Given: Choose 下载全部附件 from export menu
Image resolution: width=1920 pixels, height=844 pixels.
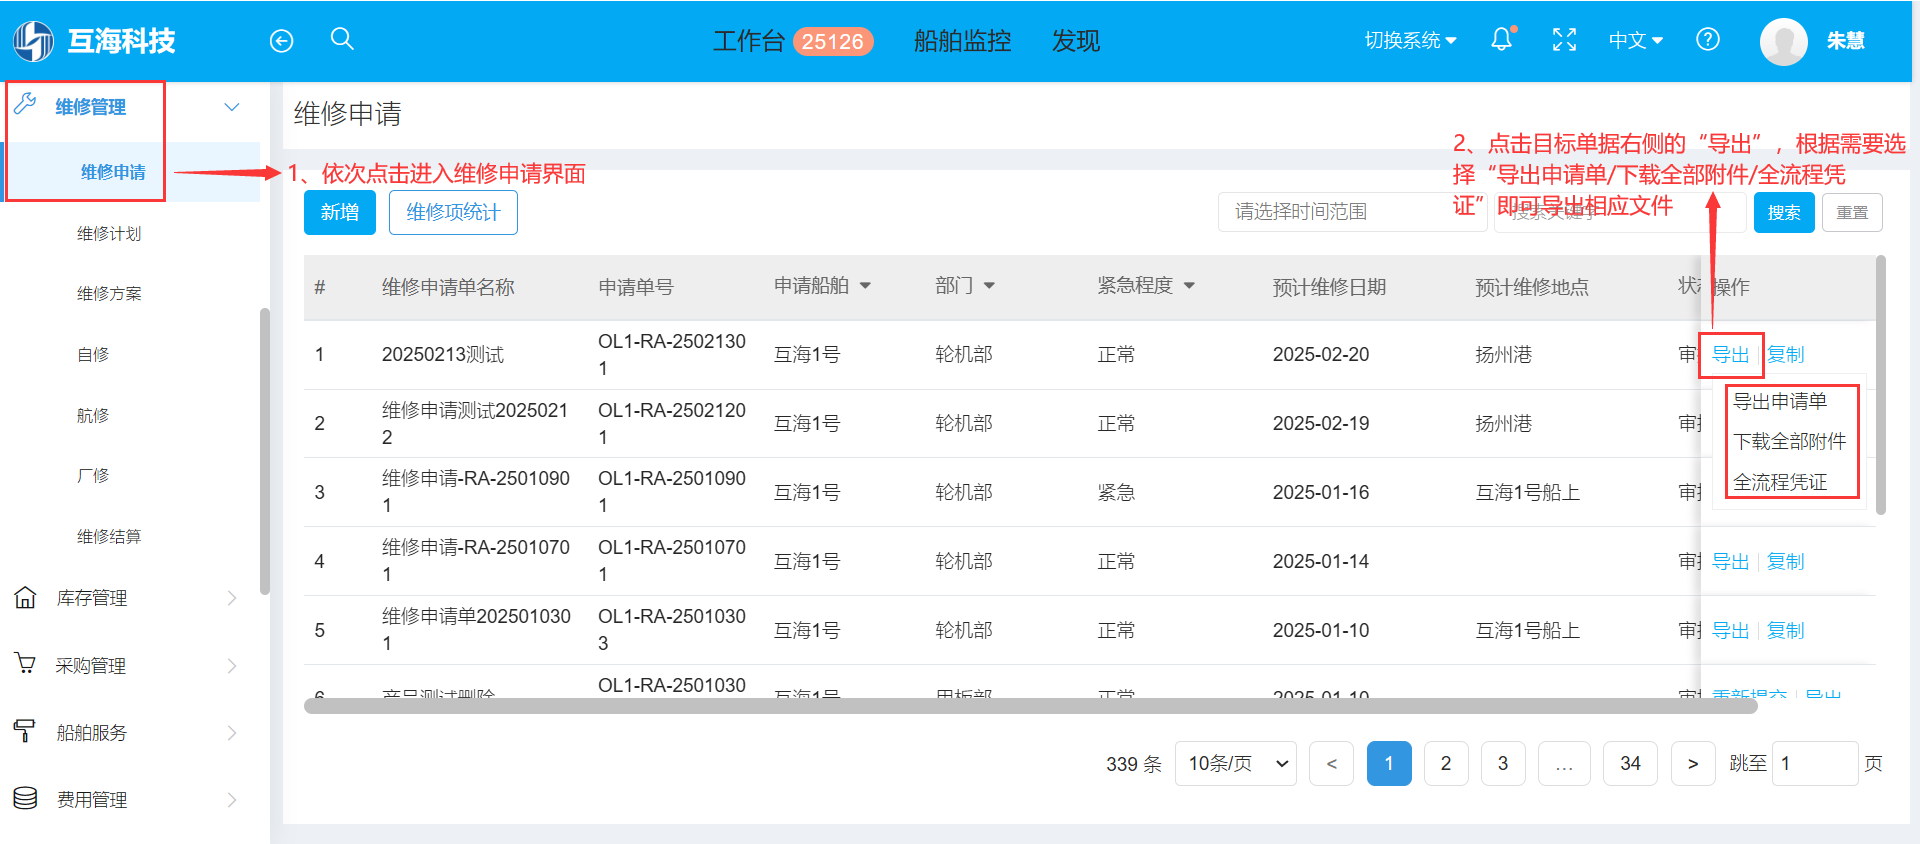Looking at the screenshot, I should [1789, 441].
